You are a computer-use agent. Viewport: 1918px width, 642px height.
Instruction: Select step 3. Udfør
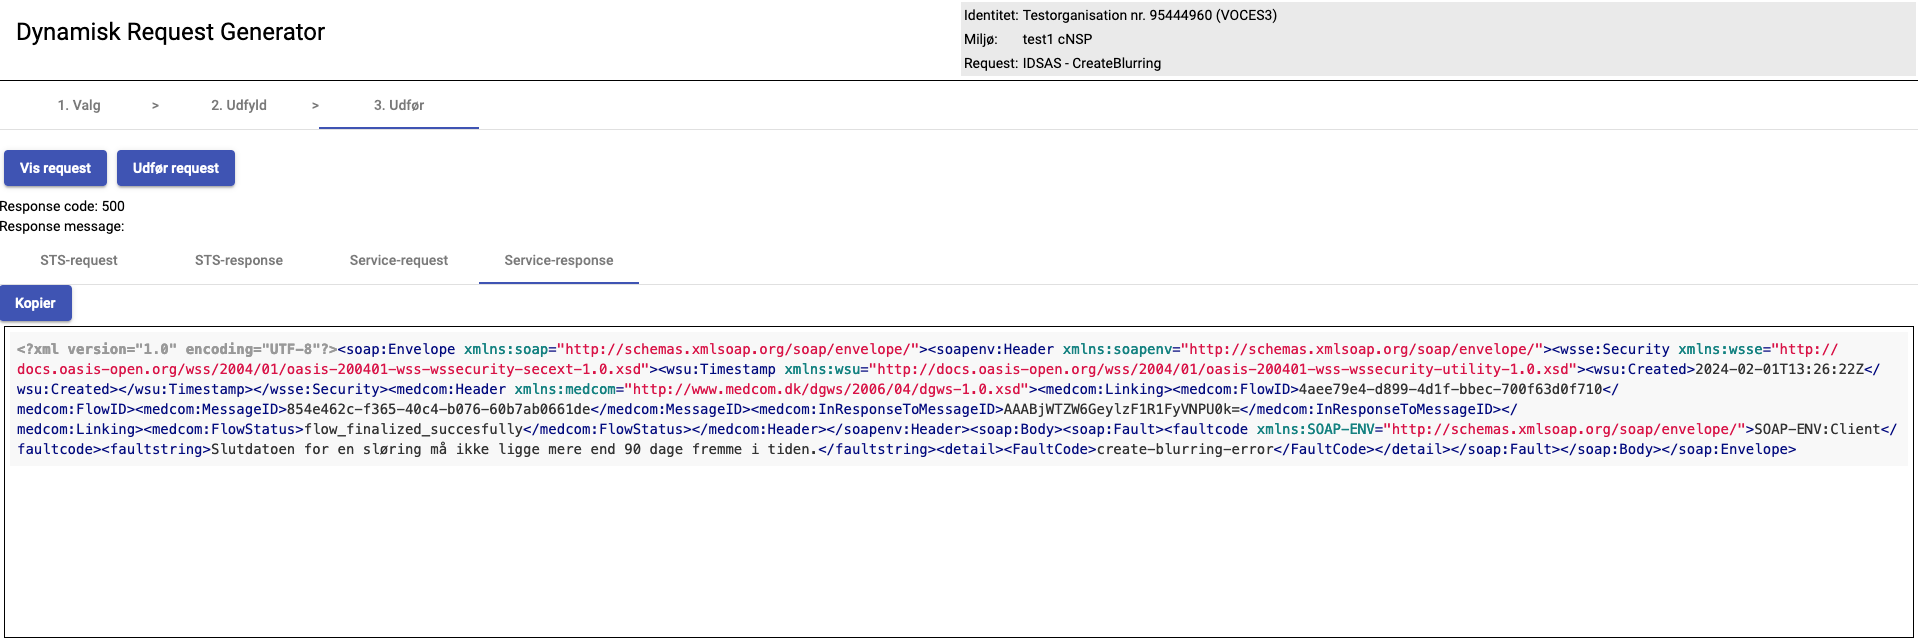pos(399,105)
